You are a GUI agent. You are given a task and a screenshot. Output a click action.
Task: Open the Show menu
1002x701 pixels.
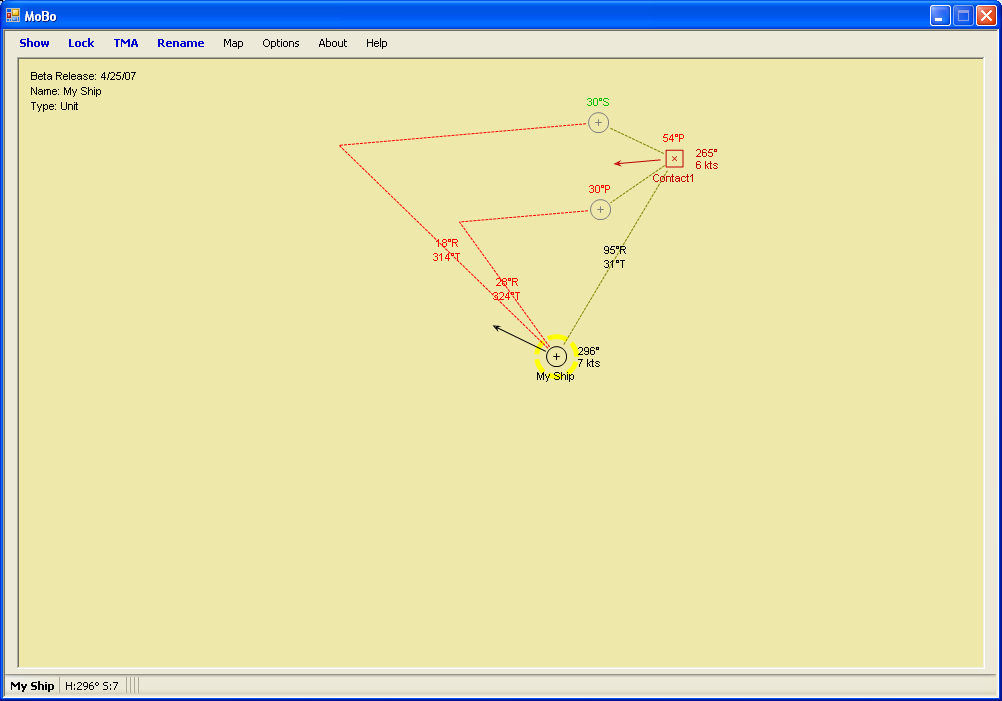click(x=34, y=43)
